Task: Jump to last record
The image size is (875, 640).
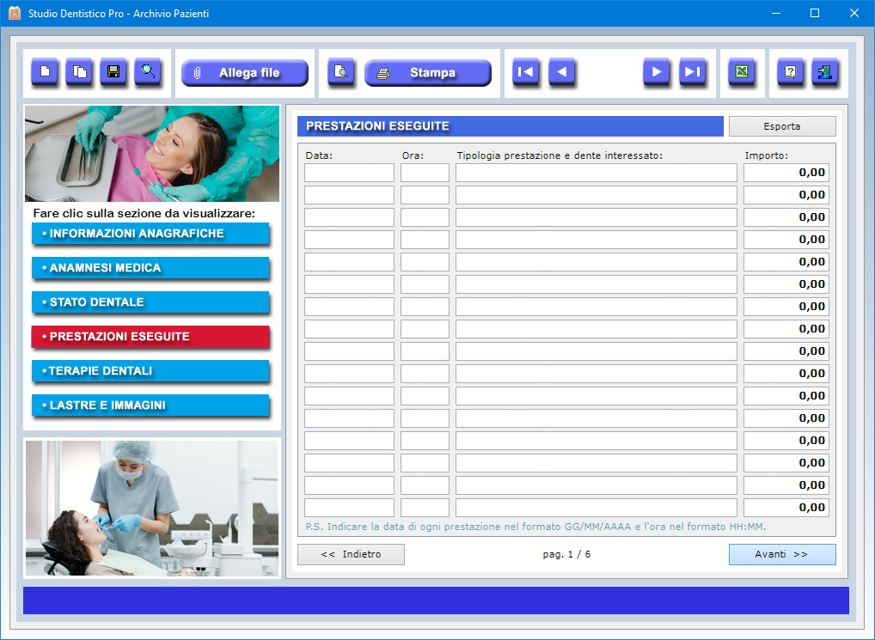Action: [x=692, y=72]
